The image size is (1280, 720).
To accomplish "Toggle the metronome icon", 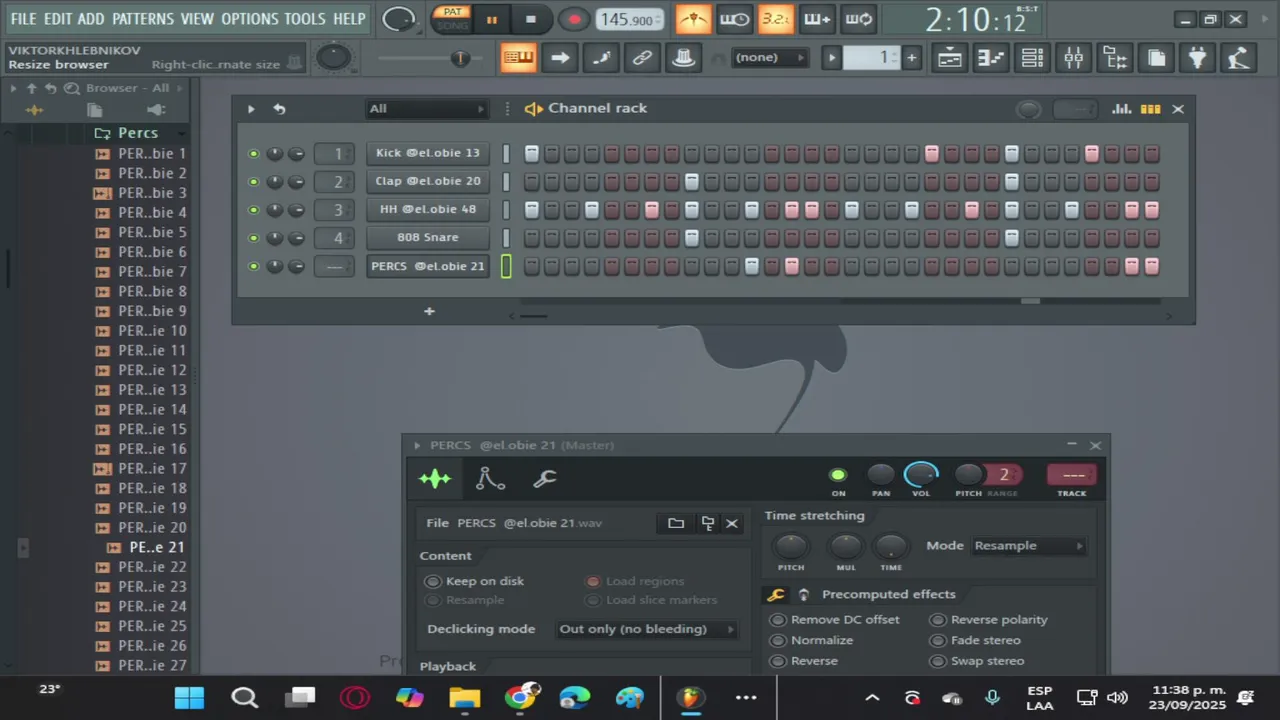I will tap(693, 19).
